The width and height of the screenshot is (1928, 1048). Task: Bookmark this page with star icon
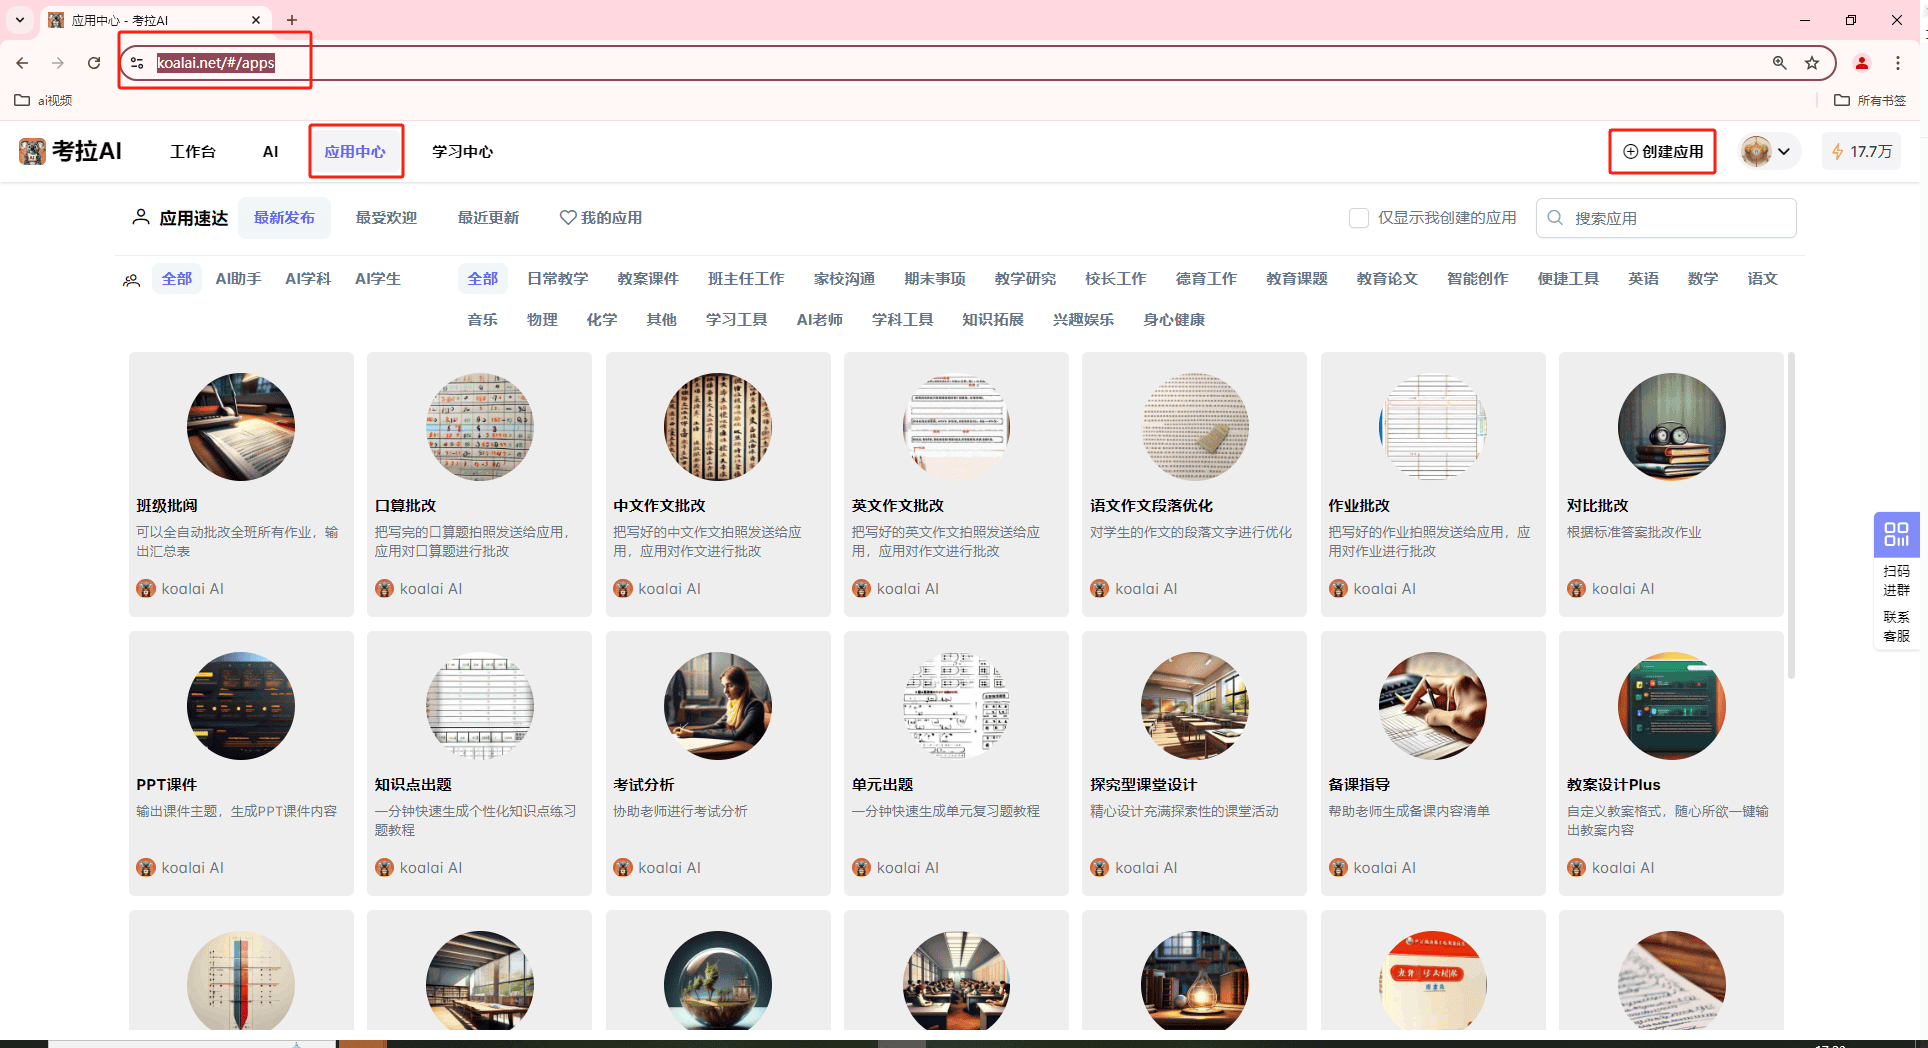1812,63
